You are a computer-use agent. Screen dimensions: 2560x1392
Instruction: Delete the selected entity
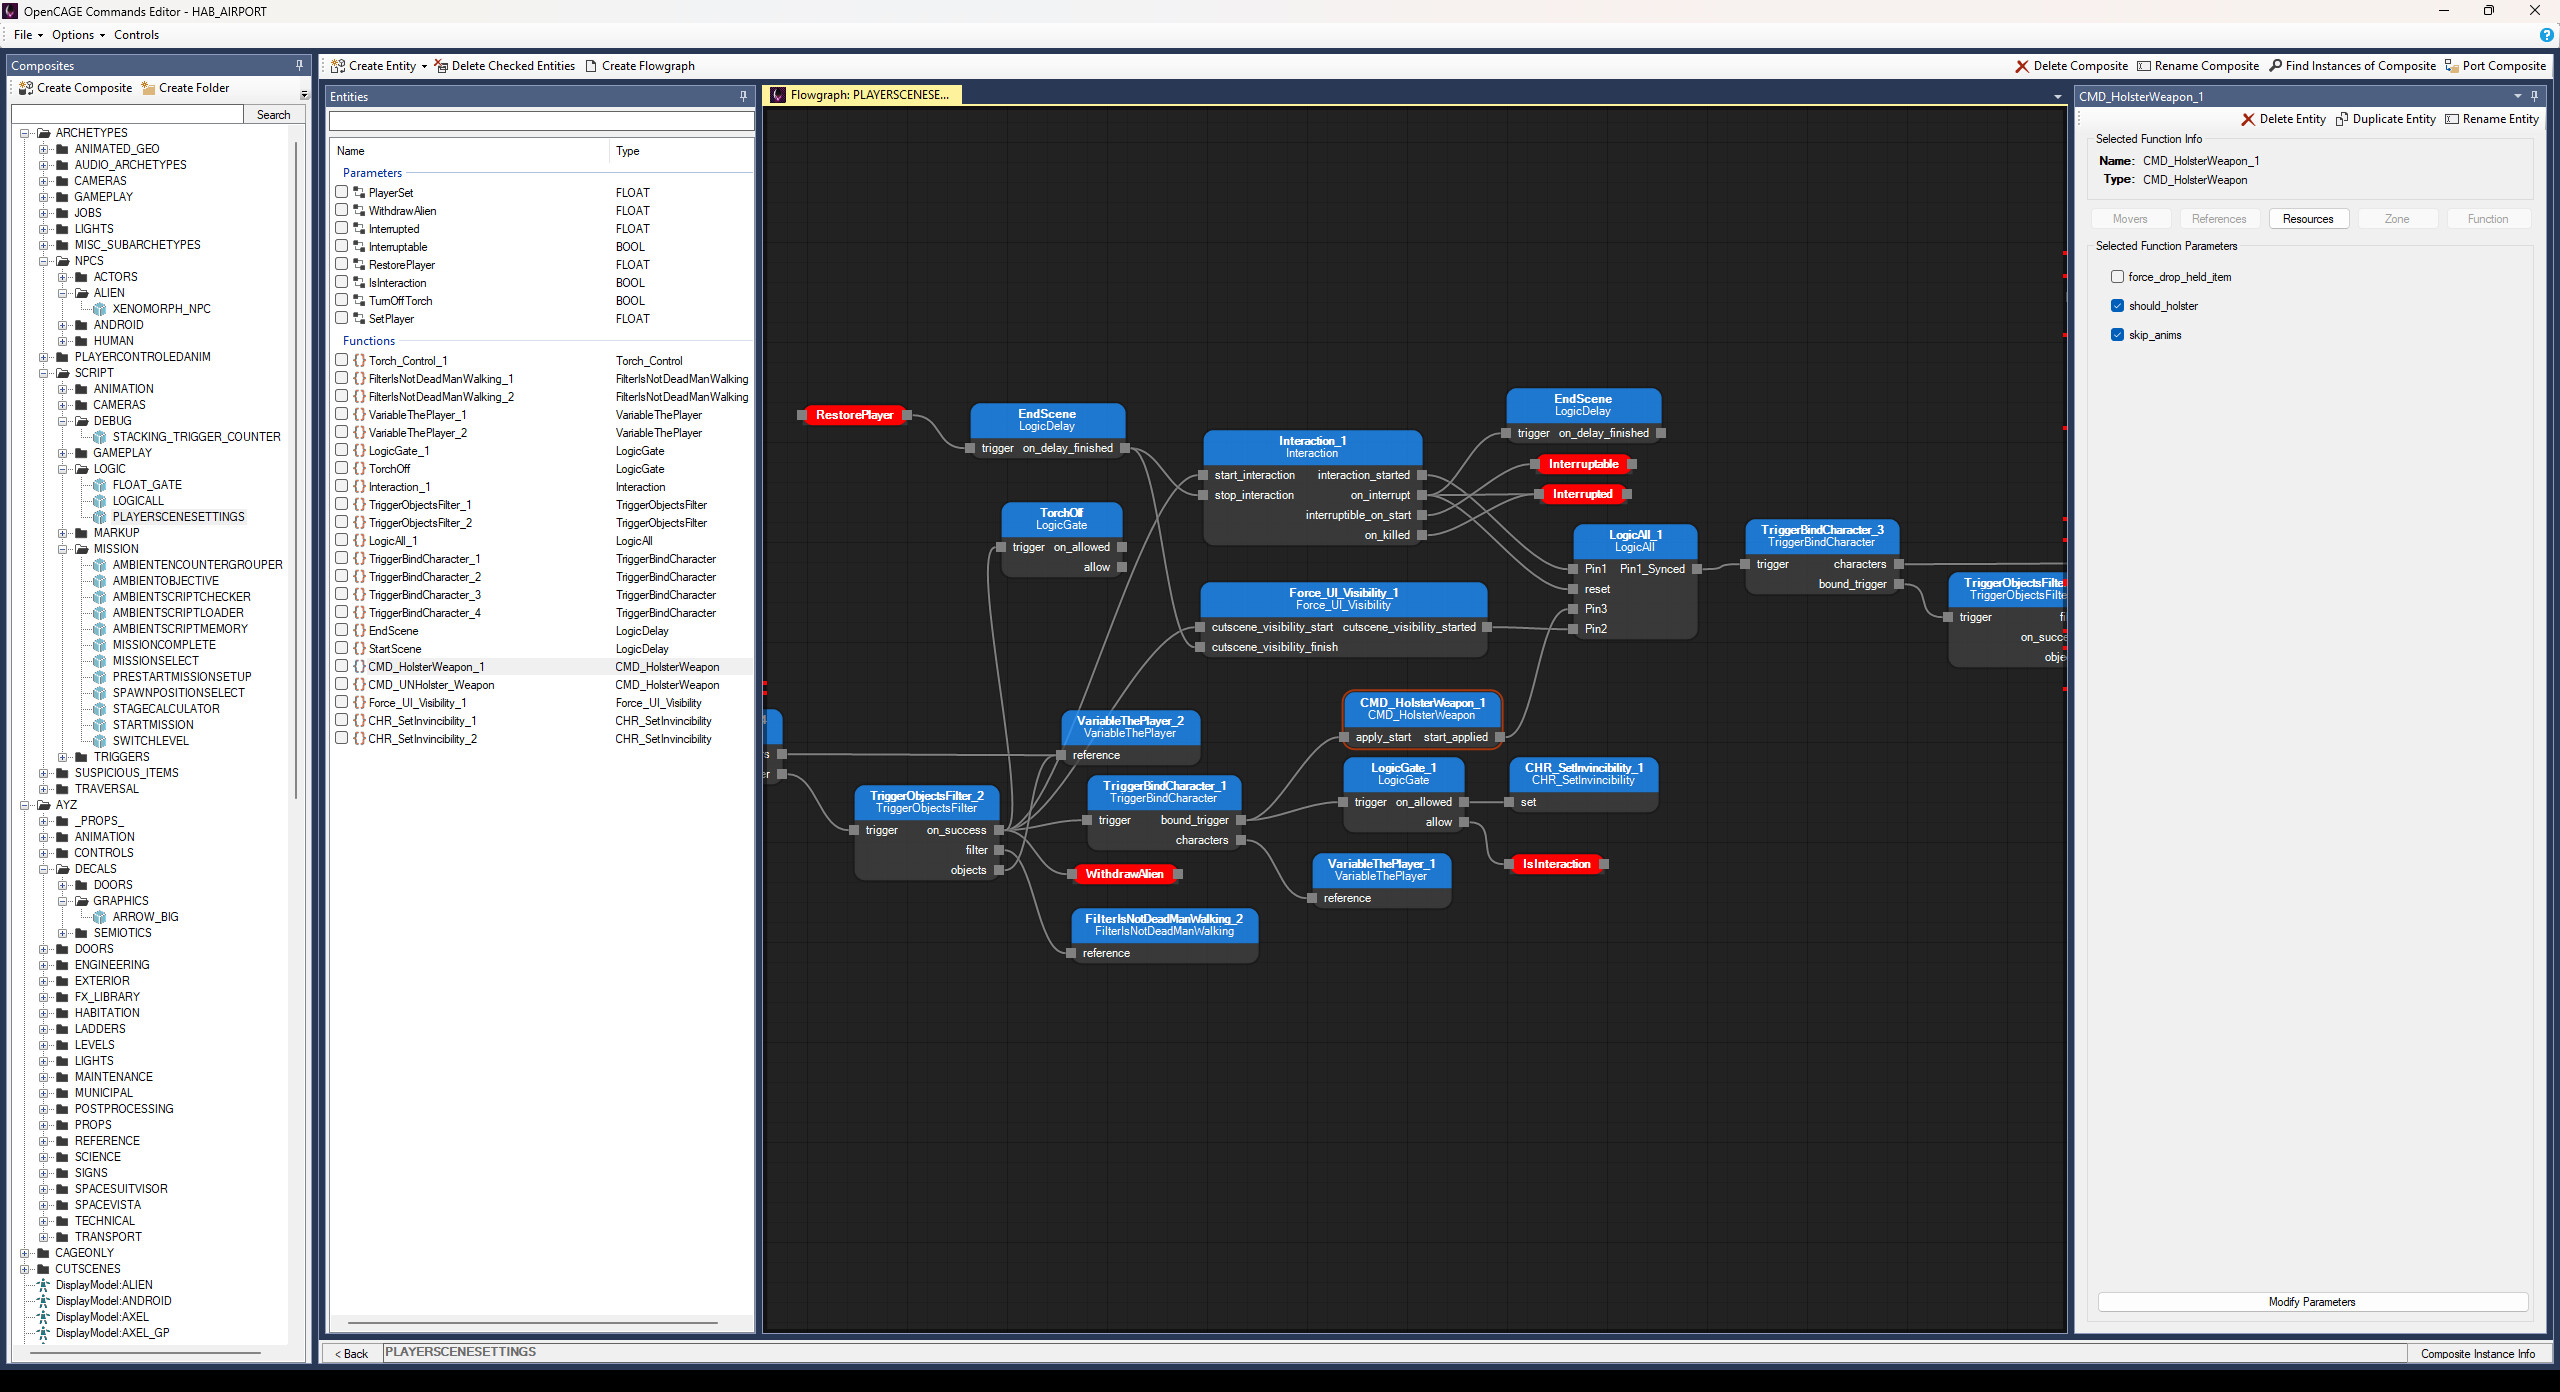(x=2284, y=118)
